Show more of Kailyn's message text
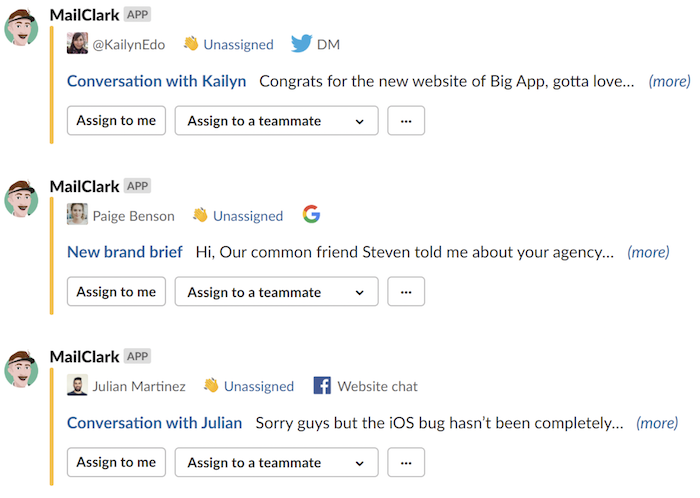700x498 pixels. tap(669, 81)
